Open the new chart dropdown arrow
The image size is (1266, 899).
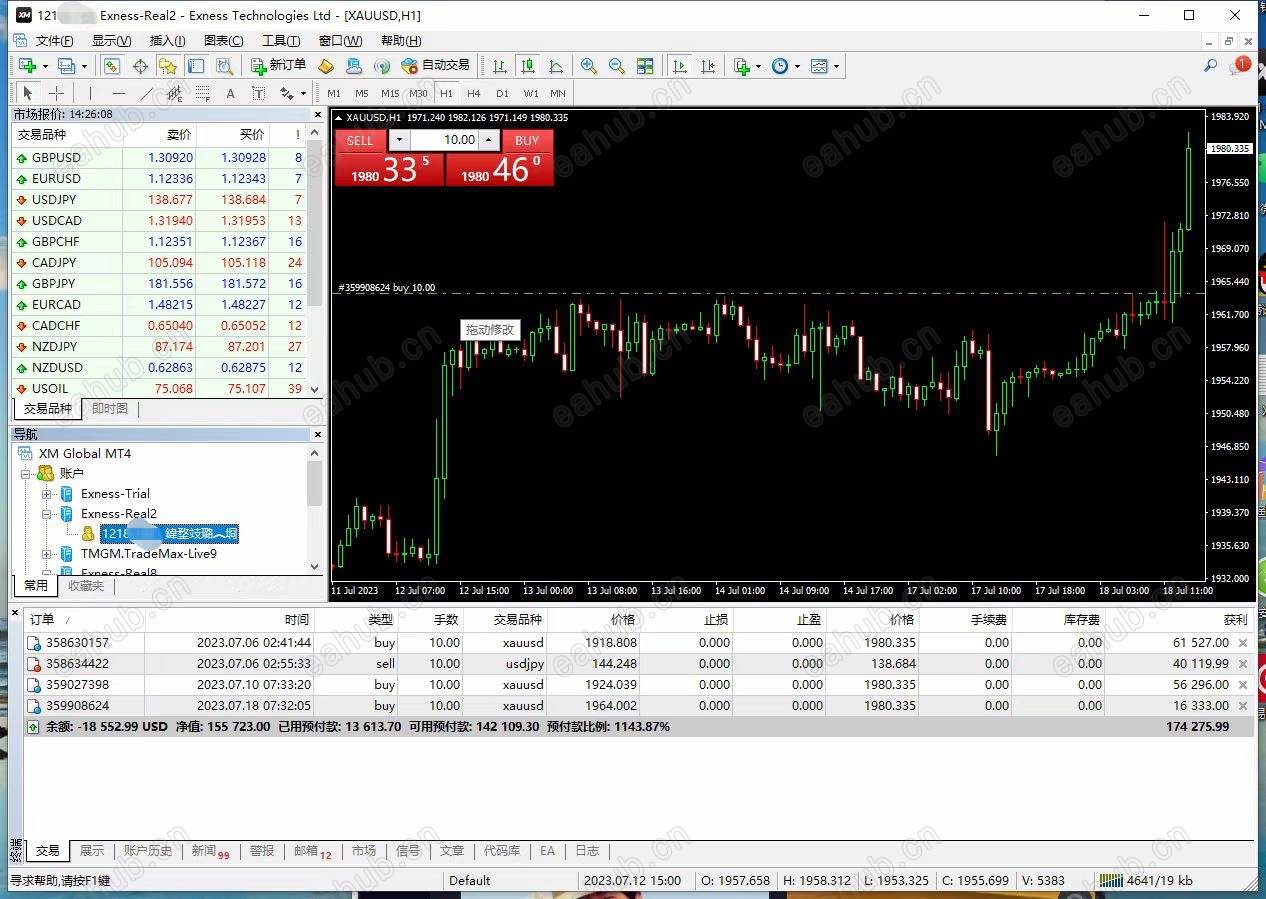(45, 66)
